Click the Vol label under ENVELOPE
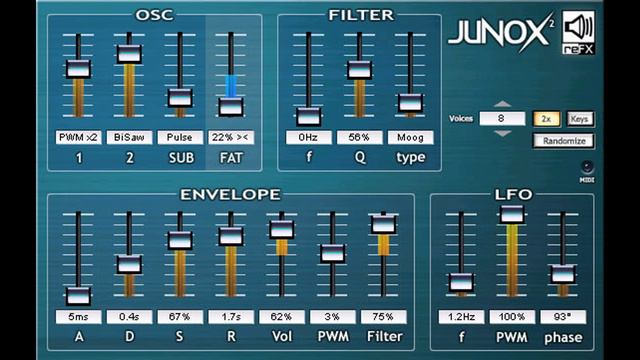 [x=282, y=336]
